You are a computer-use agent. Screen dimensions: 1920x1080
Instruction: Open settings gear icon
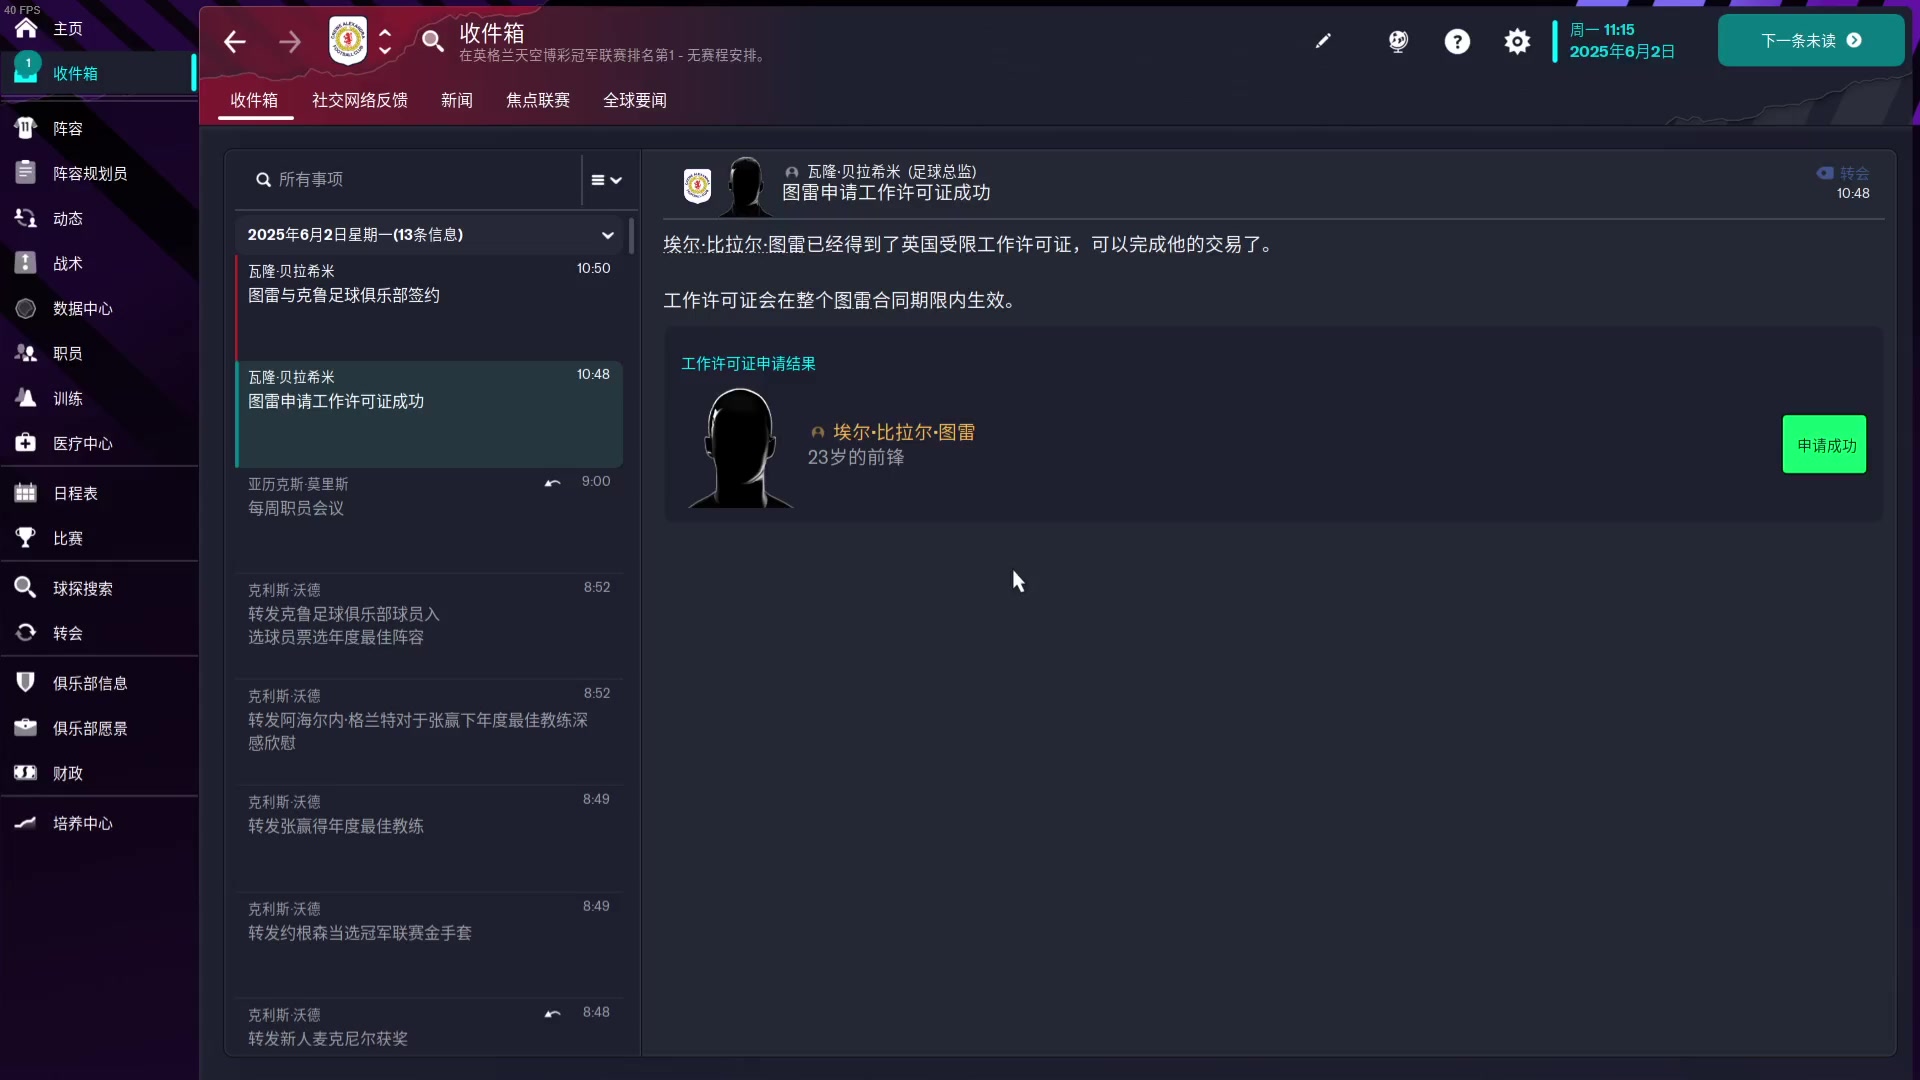click(x=1517, y=41)
